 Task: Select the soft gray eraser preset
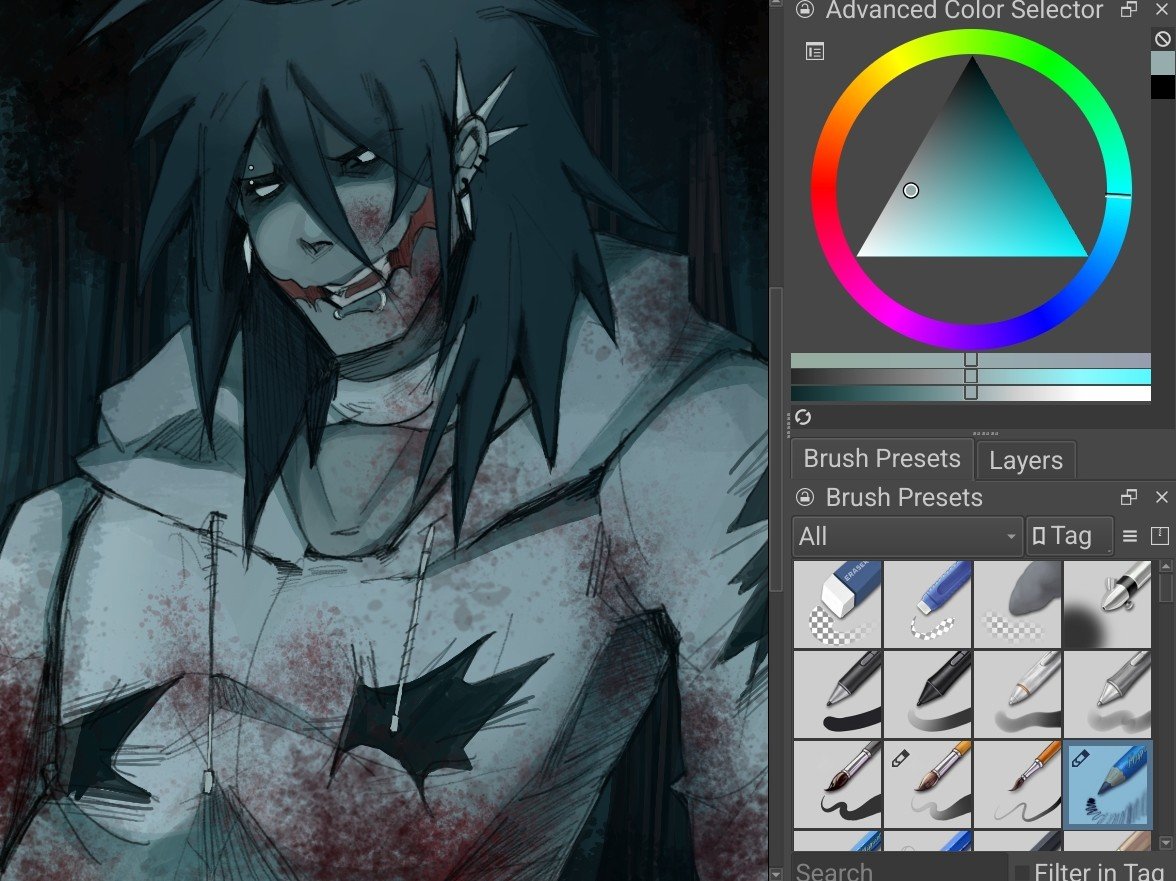pyautogui.click(x=1018, y=604)
